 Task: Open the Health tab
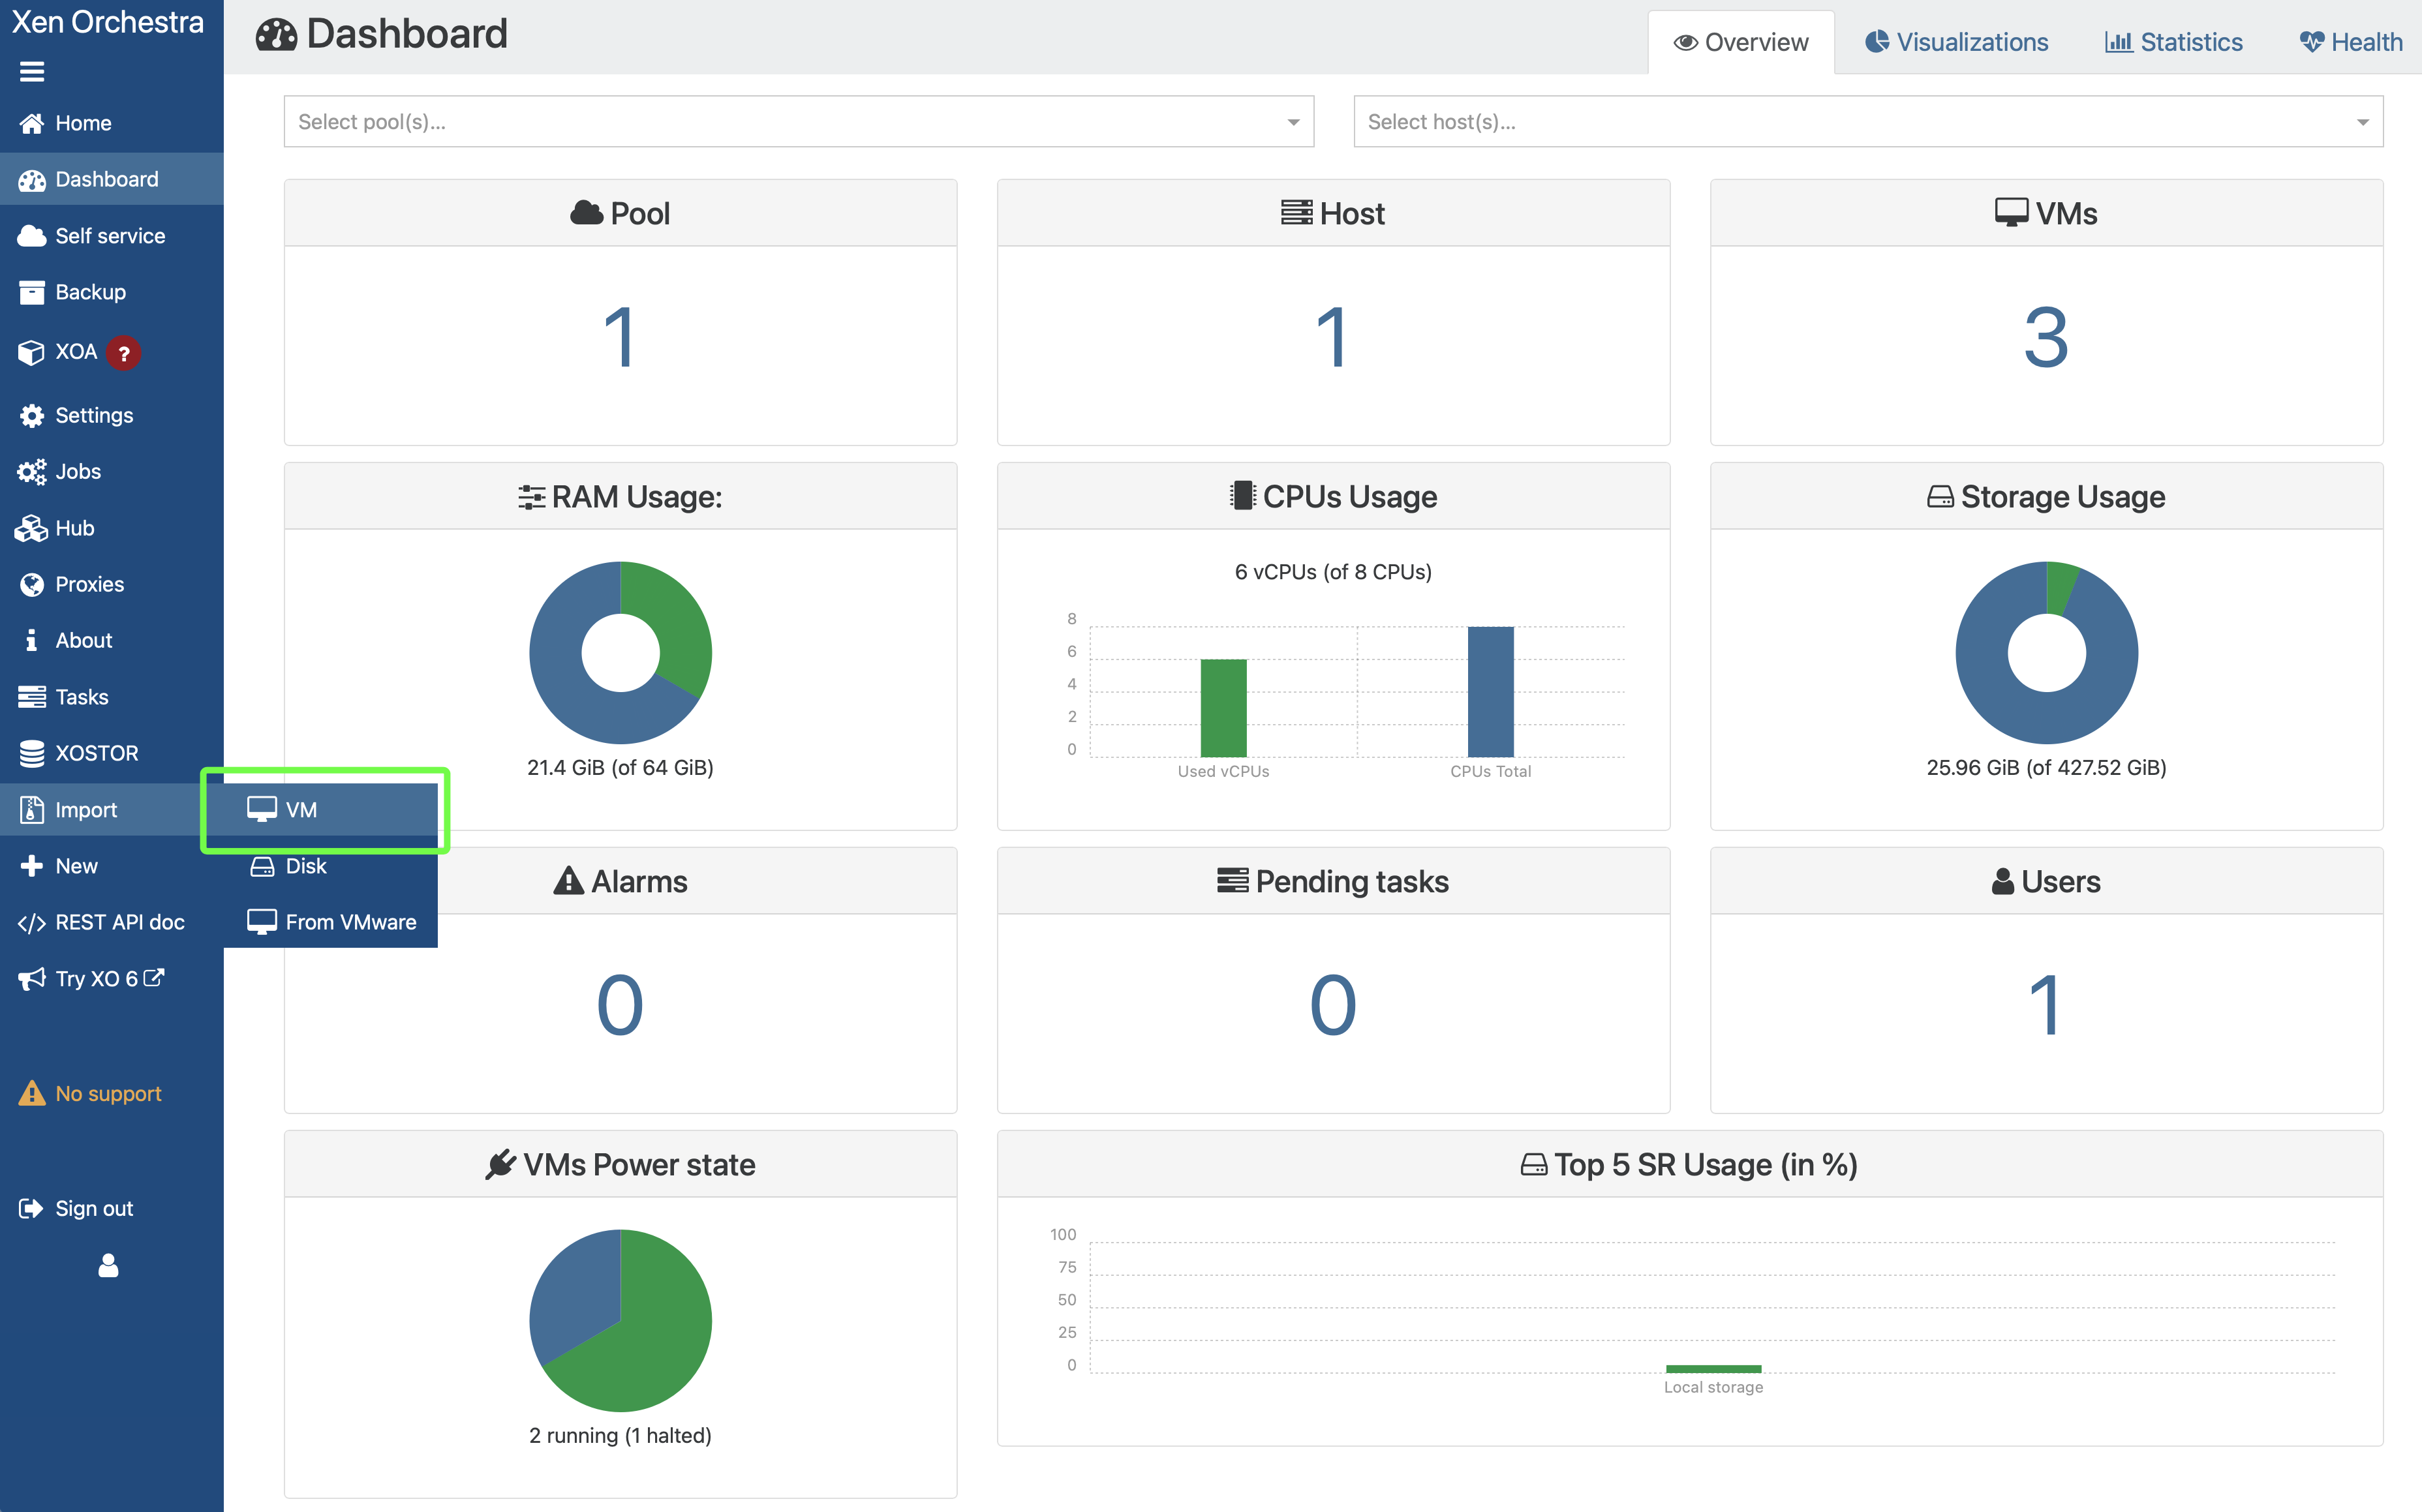[x=2350, y=42]
